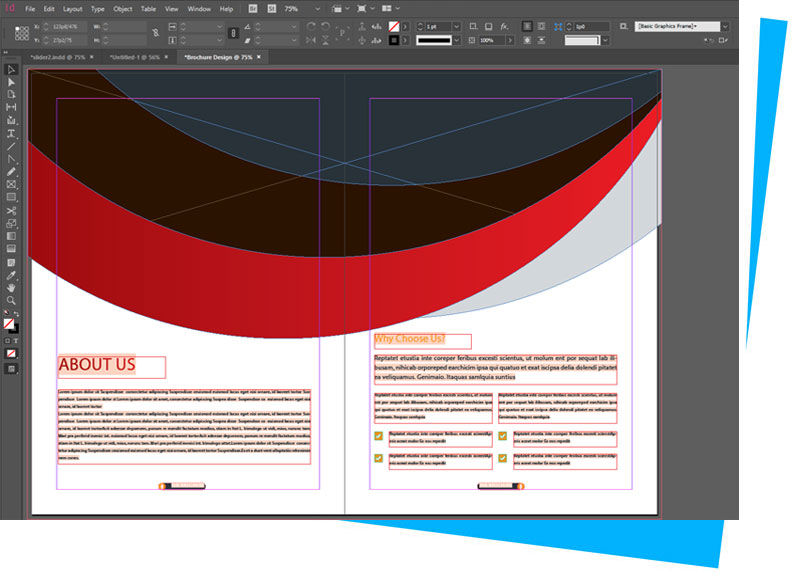This screenshot has height=572, width=800.
Task: Click the X position input field
Action: tap(69, 27)
